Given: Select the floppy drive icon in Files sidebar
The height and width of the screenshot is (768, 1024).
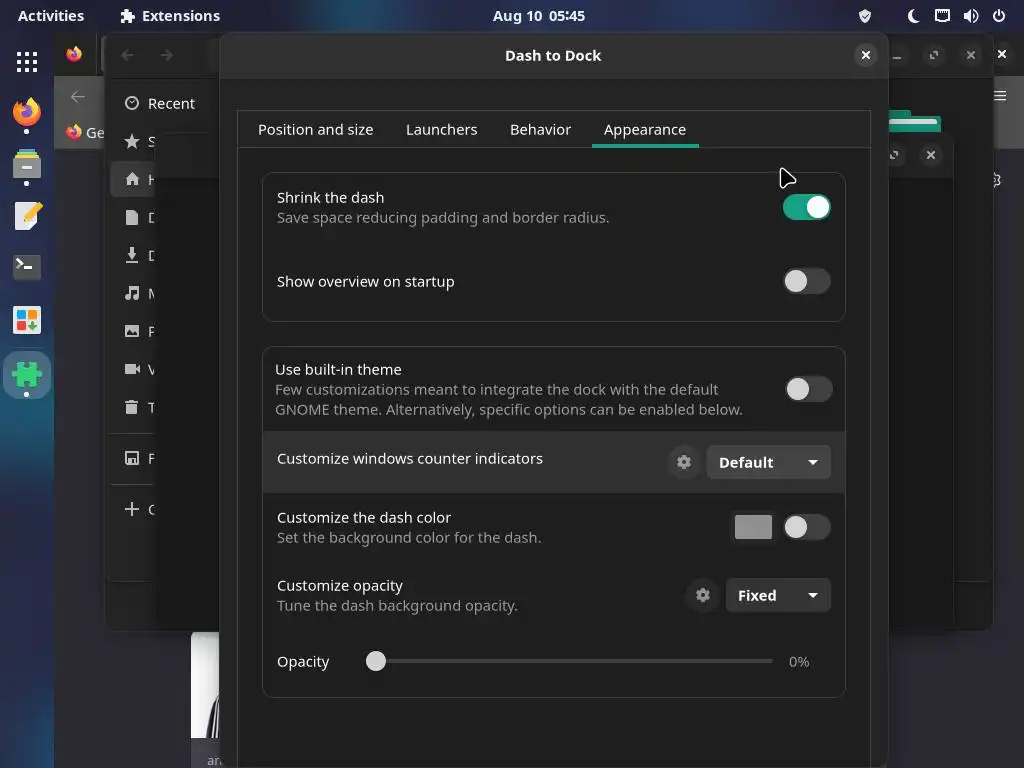Looking at the screenshot, I should click(x=132, y=458).
